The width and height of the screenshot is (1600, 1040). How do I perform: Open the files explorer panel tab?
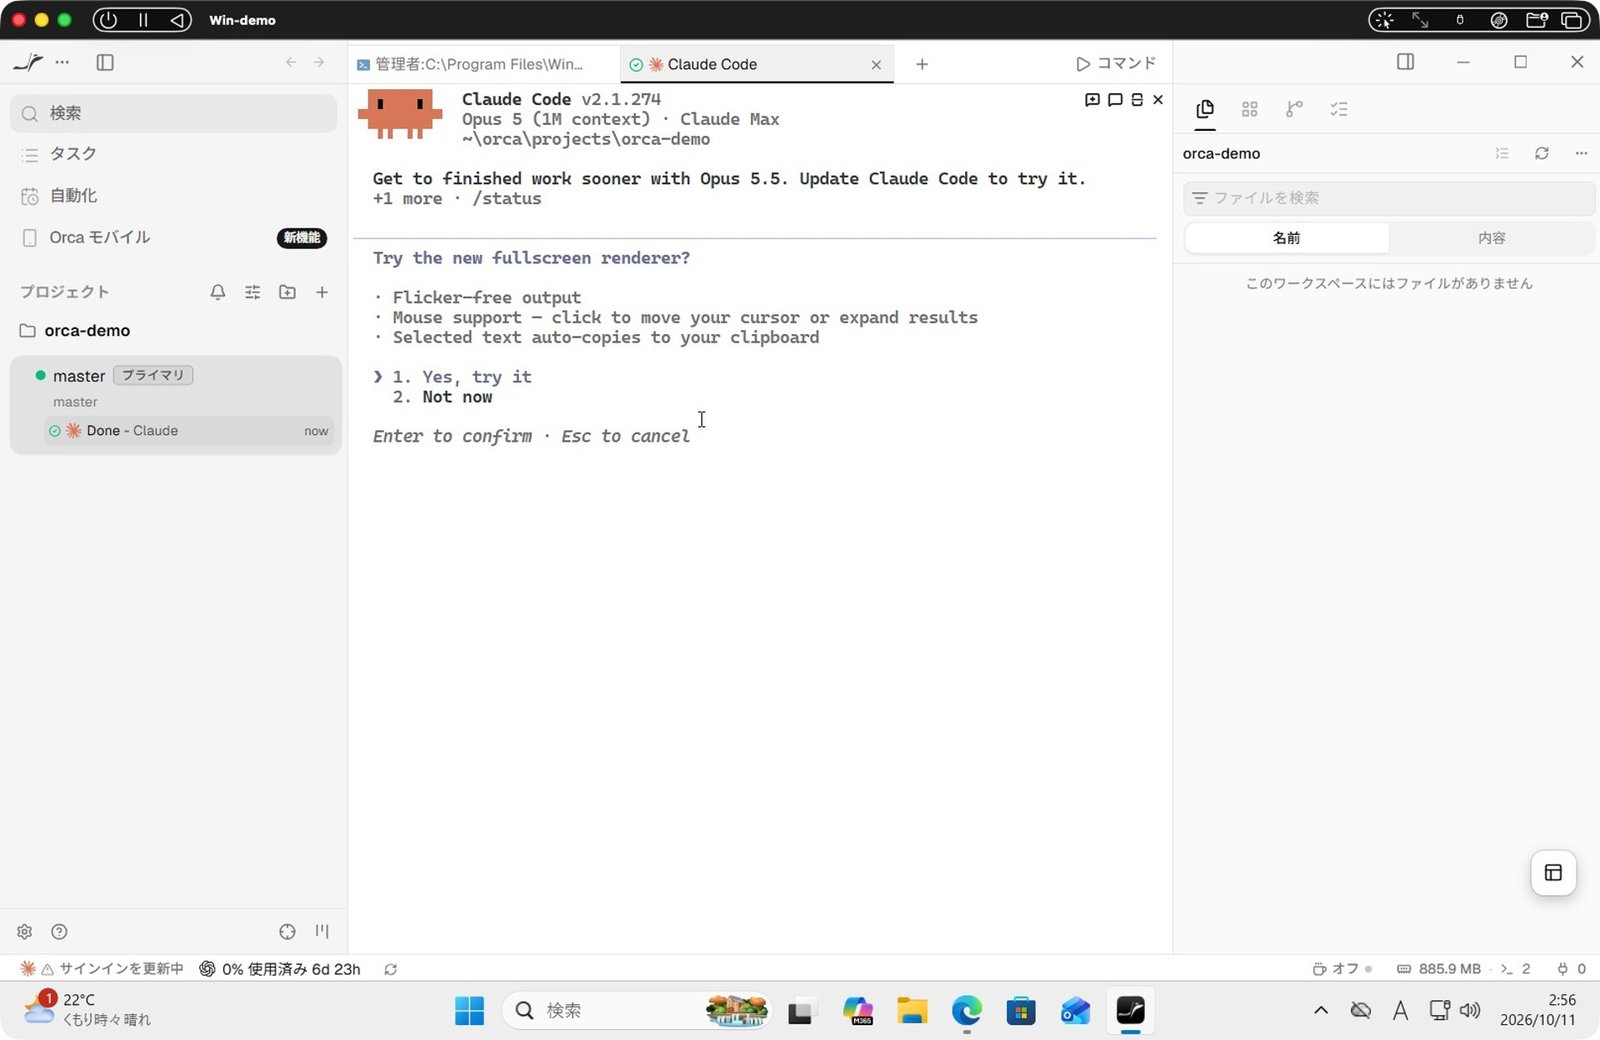coord(1205,109)
